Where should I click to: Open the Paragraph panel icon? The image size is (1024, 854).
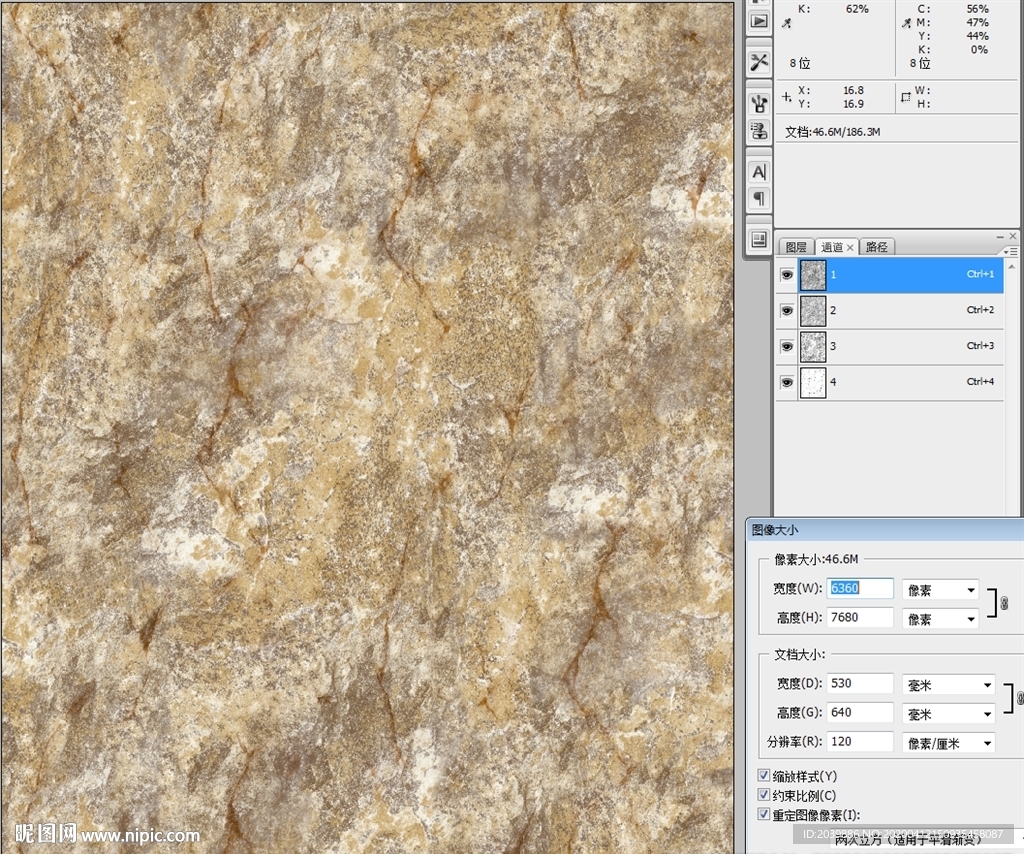tap(759, 198)
